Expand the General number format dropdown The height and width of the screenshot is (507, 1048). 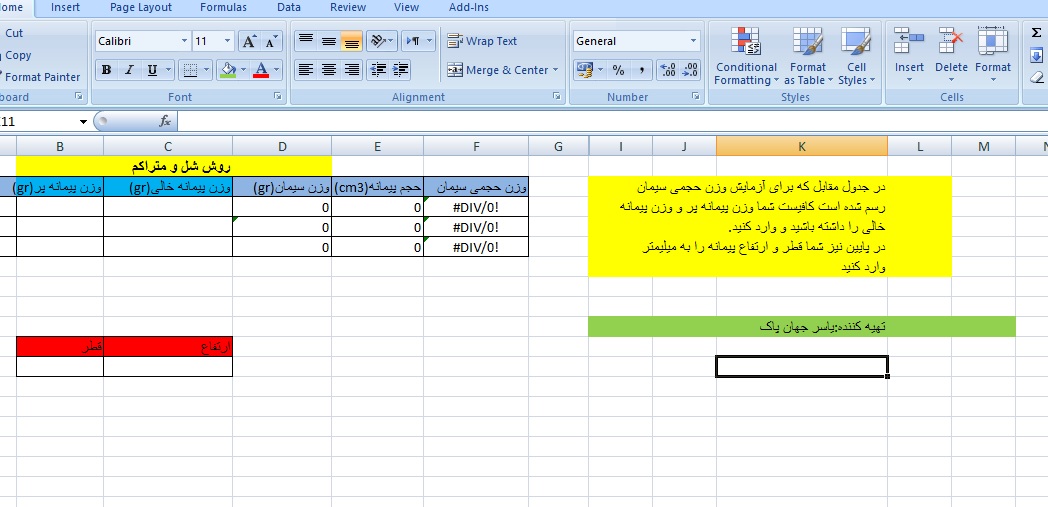tap(693, 41)
